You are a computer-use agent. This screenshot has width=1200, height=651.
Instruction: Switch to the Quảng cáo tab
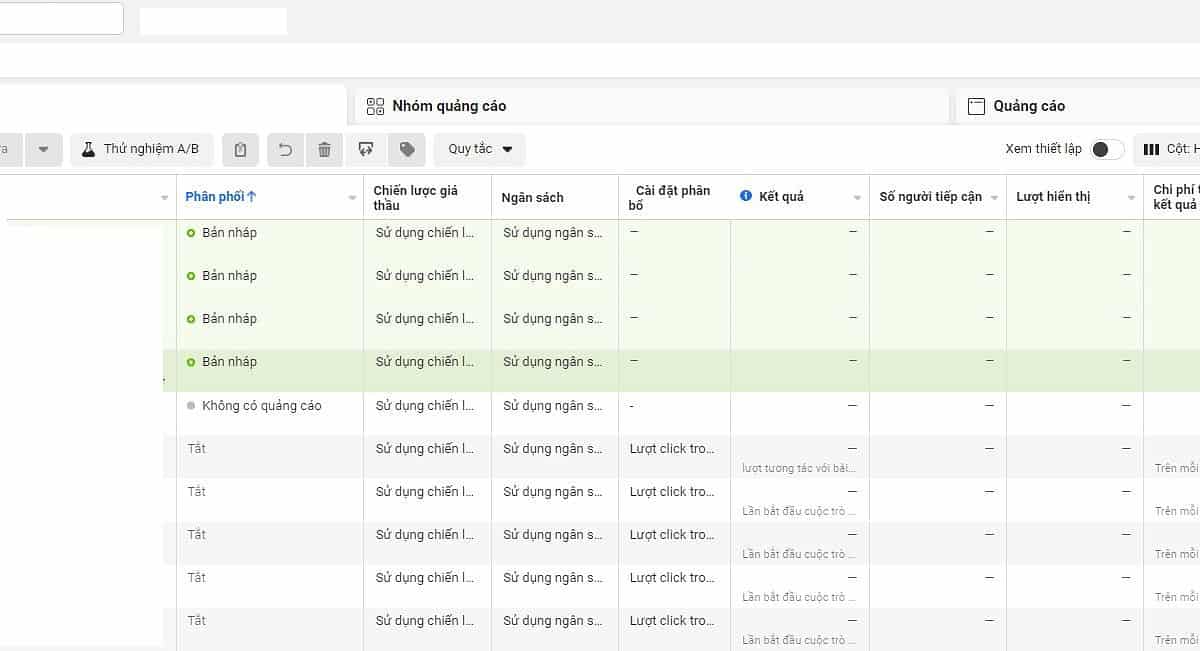tap(1029, 106)
